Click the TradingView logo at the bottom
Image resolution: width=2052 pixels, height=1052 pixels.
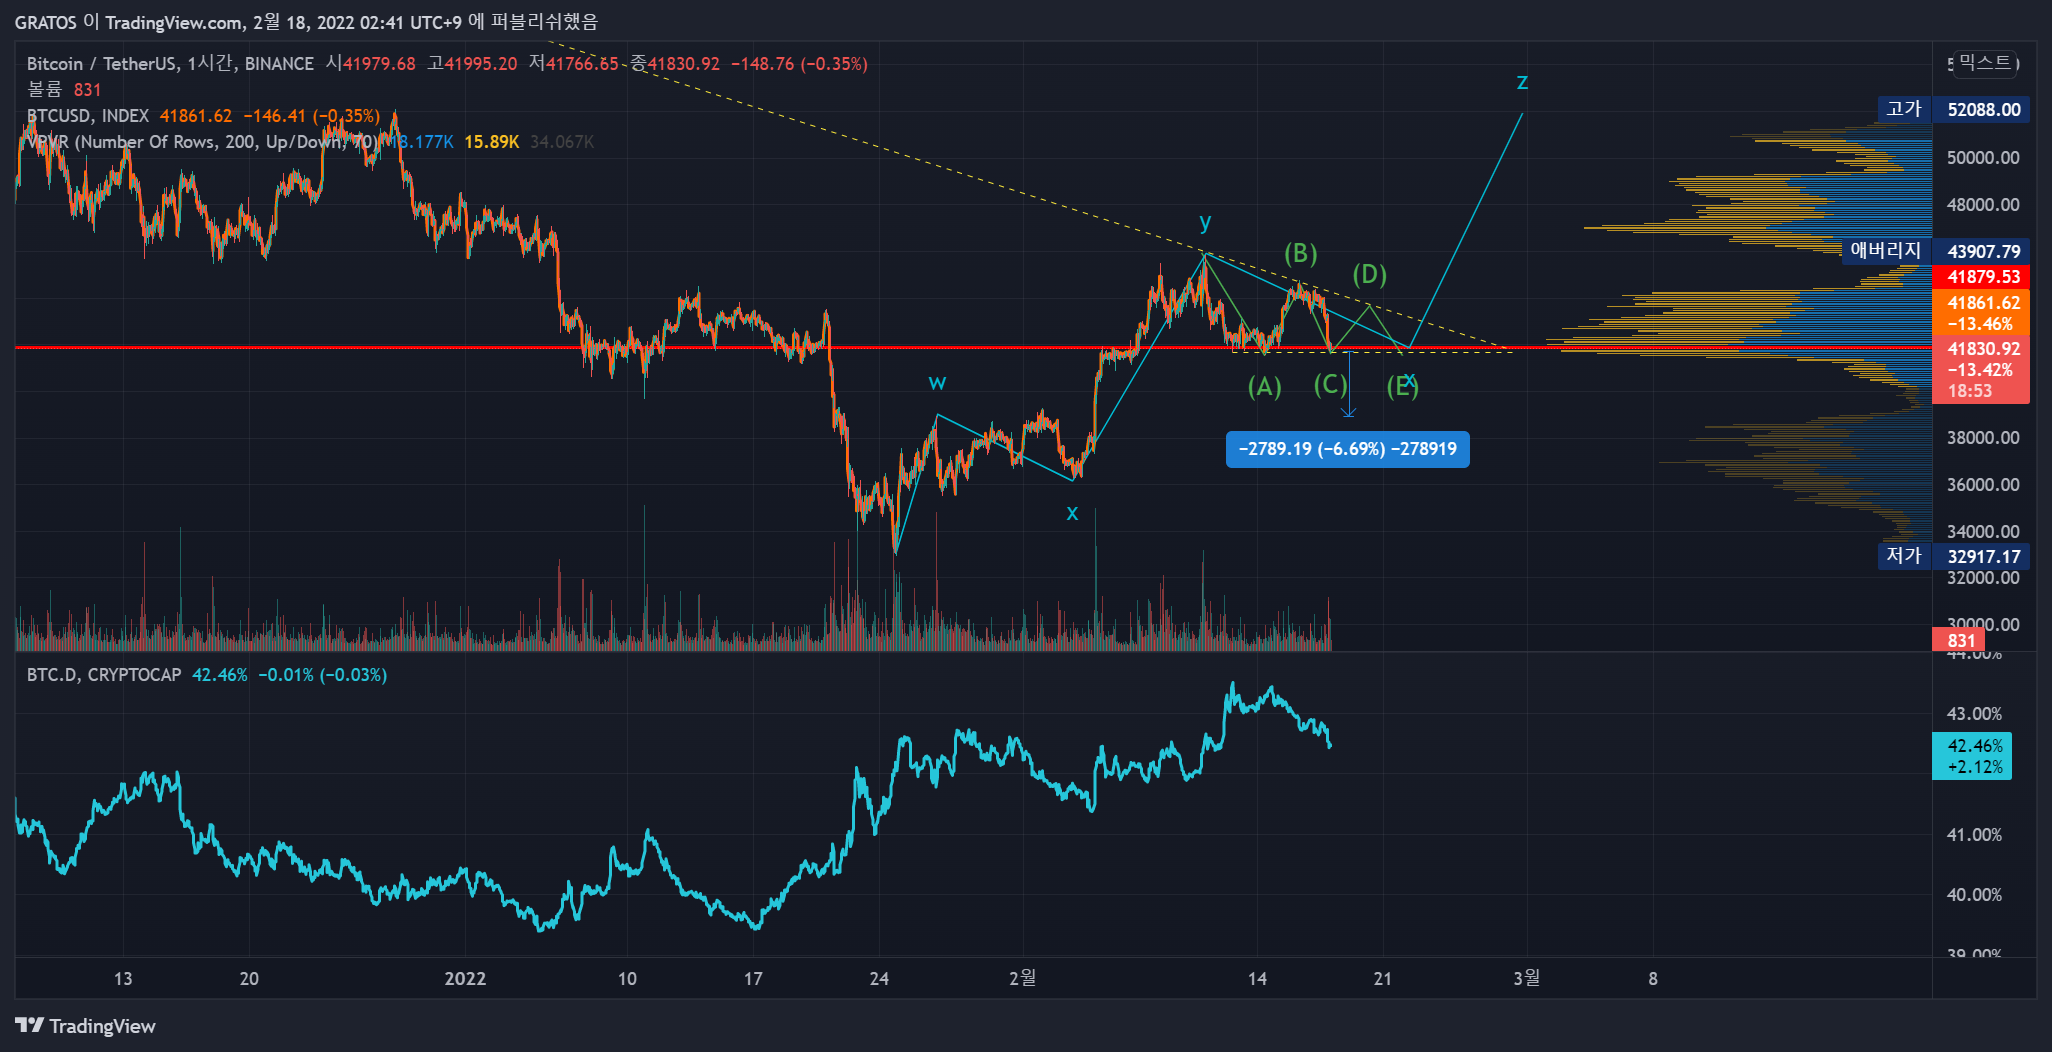click(85, 1026)
